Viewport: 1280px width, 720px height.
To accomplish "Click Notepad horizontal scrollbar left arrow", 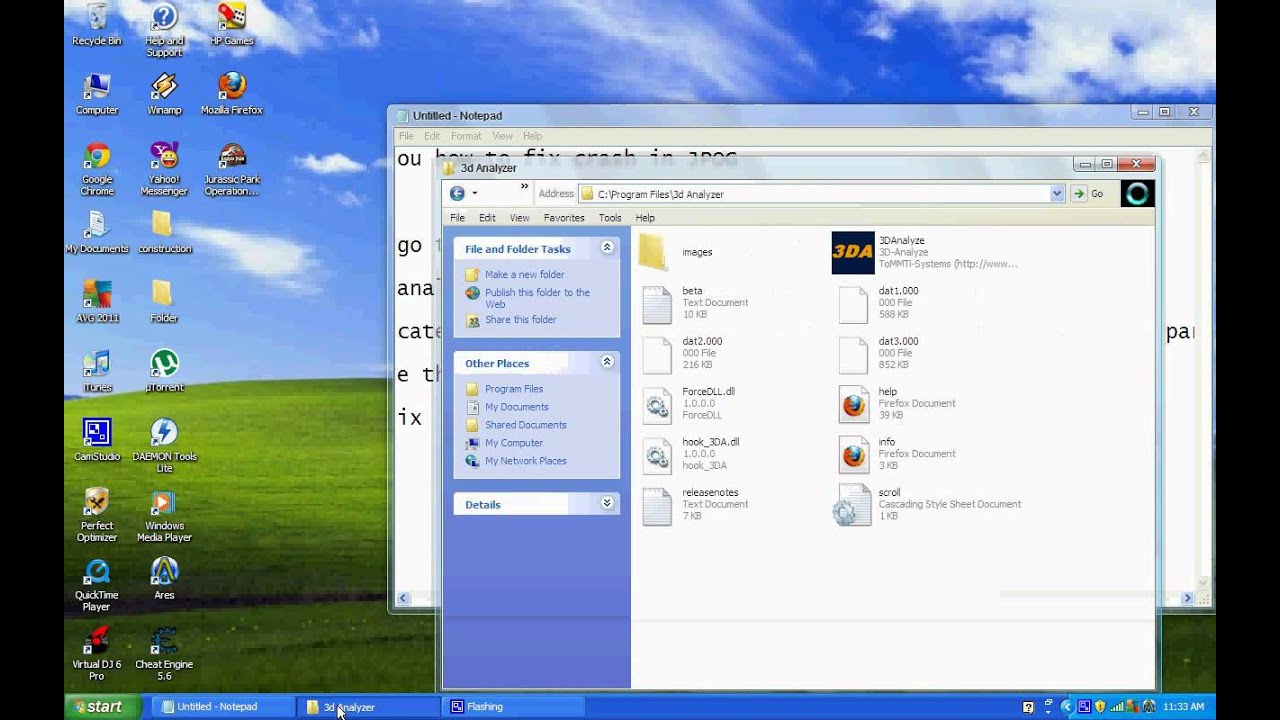I will tap(403, 598).
